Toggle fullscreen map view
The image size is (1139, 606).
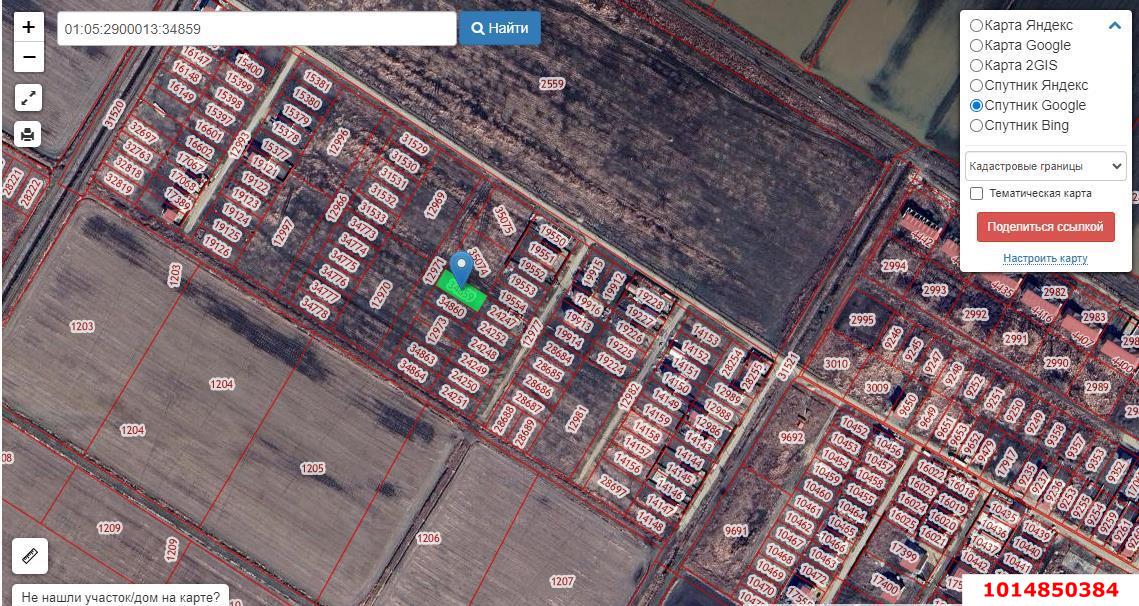[x=29, y=97]
